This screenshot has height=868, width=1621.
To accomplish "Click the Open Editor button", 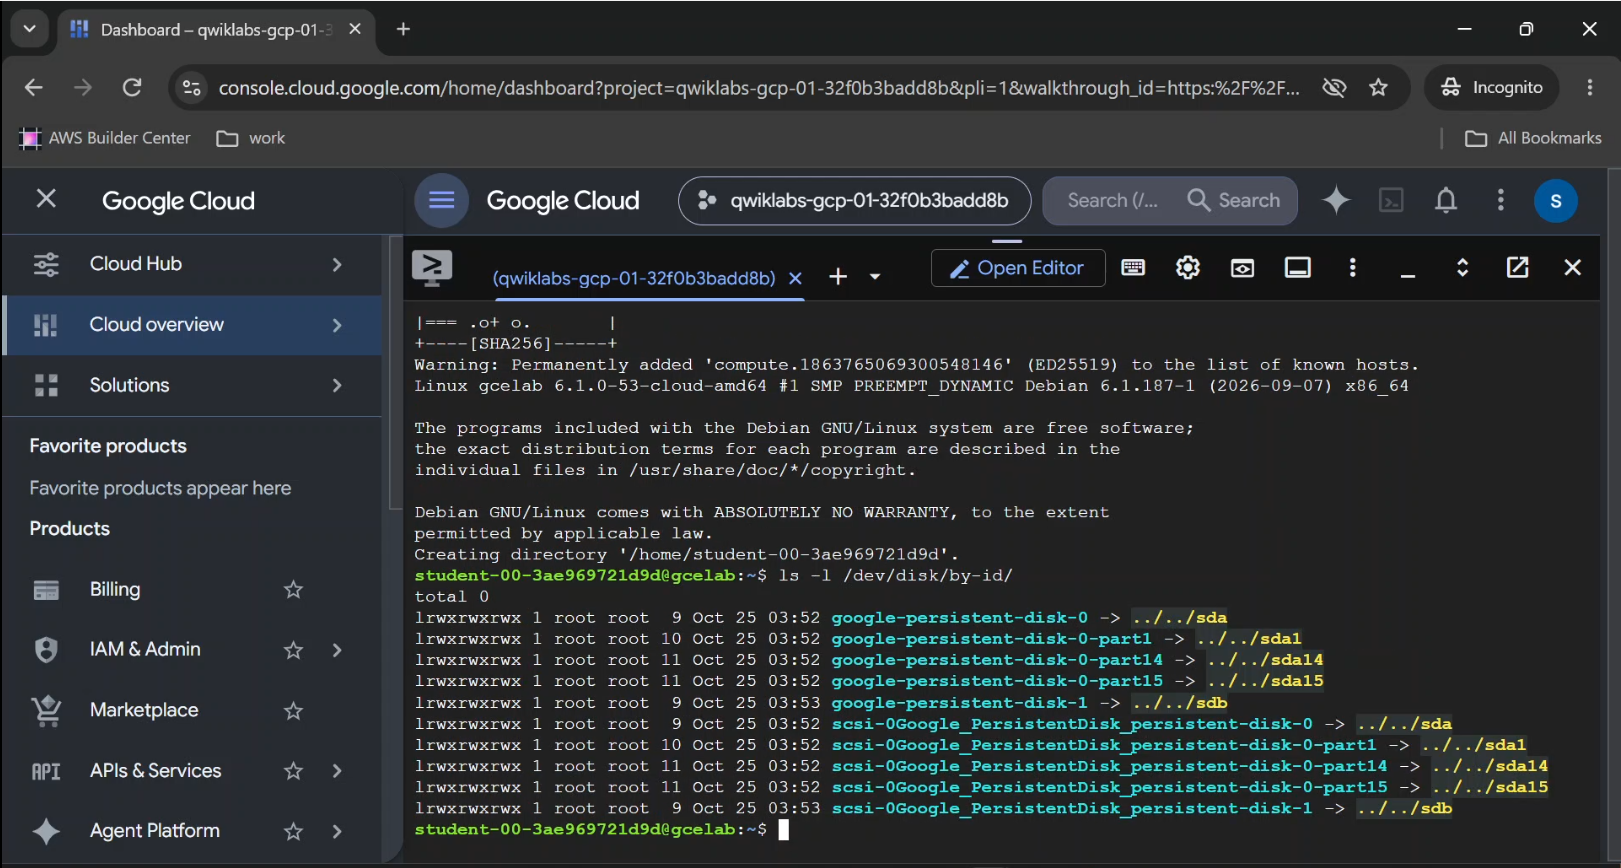I will click(x=1018, y=268).
